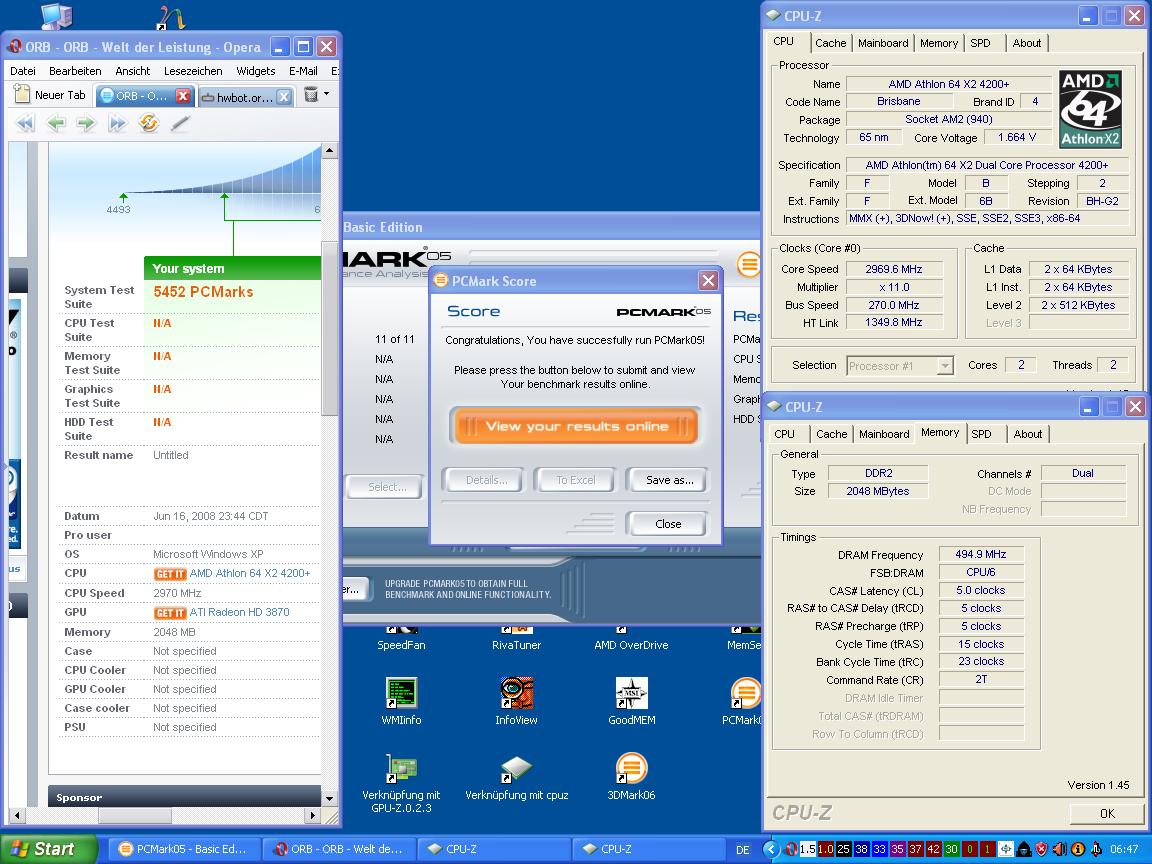Click the Select... button in PCMark05

tap(386, 486)
